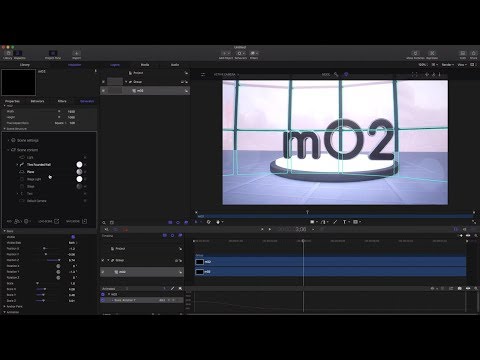Viewport: 480px width, 360px height.
Task: Open the Add Object toolbar menu
Action: pyautogui.click(x=226, y=53)
